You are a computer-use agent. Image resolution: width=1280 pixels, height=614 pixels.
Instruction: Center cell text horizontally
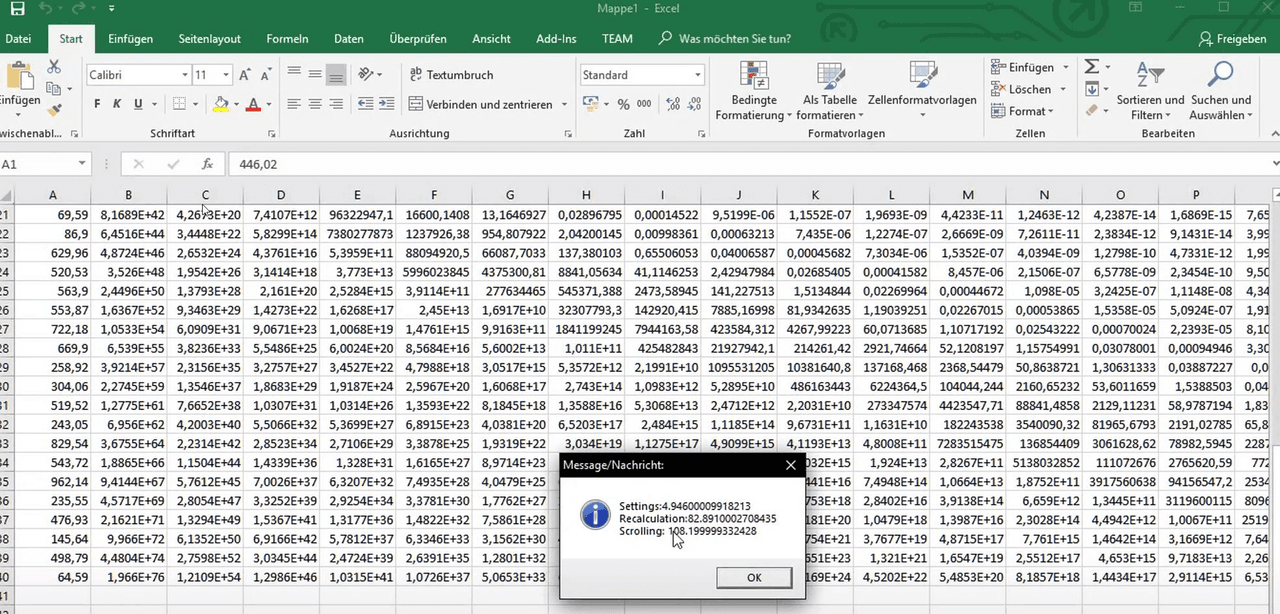pos(315,104)
